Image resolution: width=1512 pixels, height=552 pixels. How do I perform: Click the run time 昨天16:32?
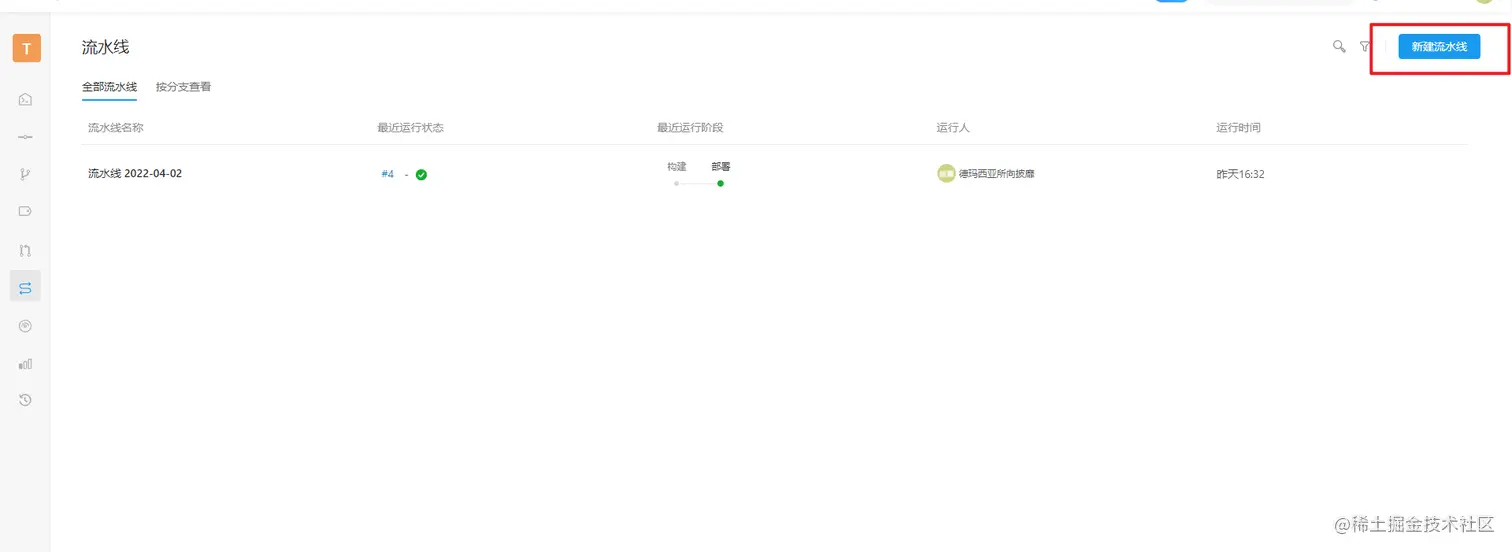[x=1240, y=174]
